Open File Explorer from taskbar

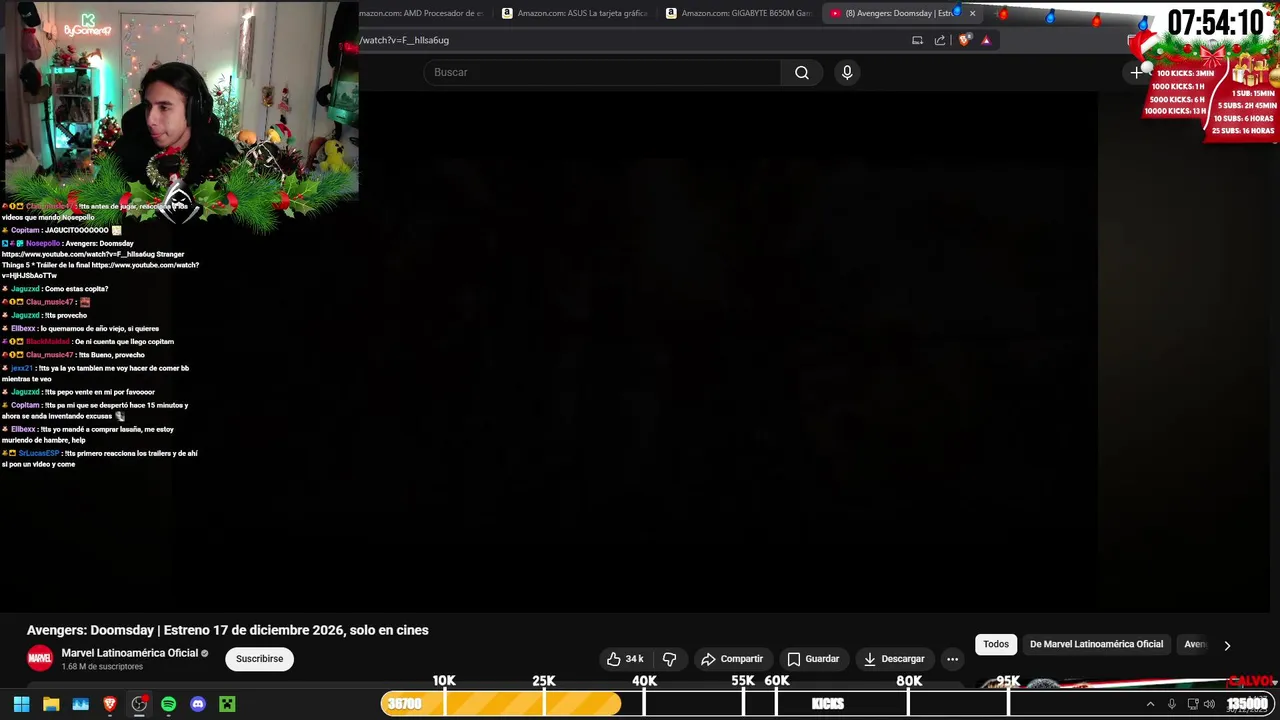tap(51, 704)
